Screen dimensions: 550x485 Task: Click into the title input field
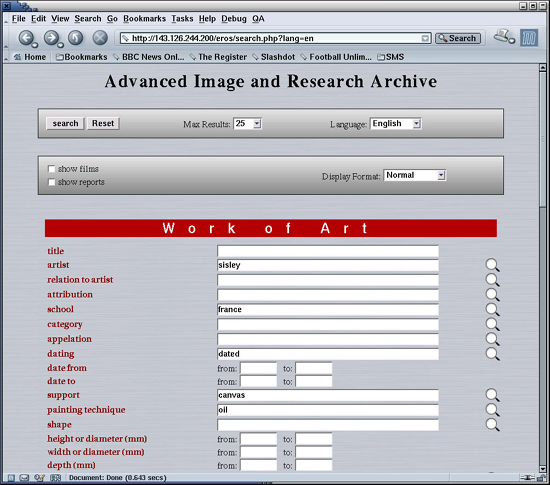pos(328,251)
